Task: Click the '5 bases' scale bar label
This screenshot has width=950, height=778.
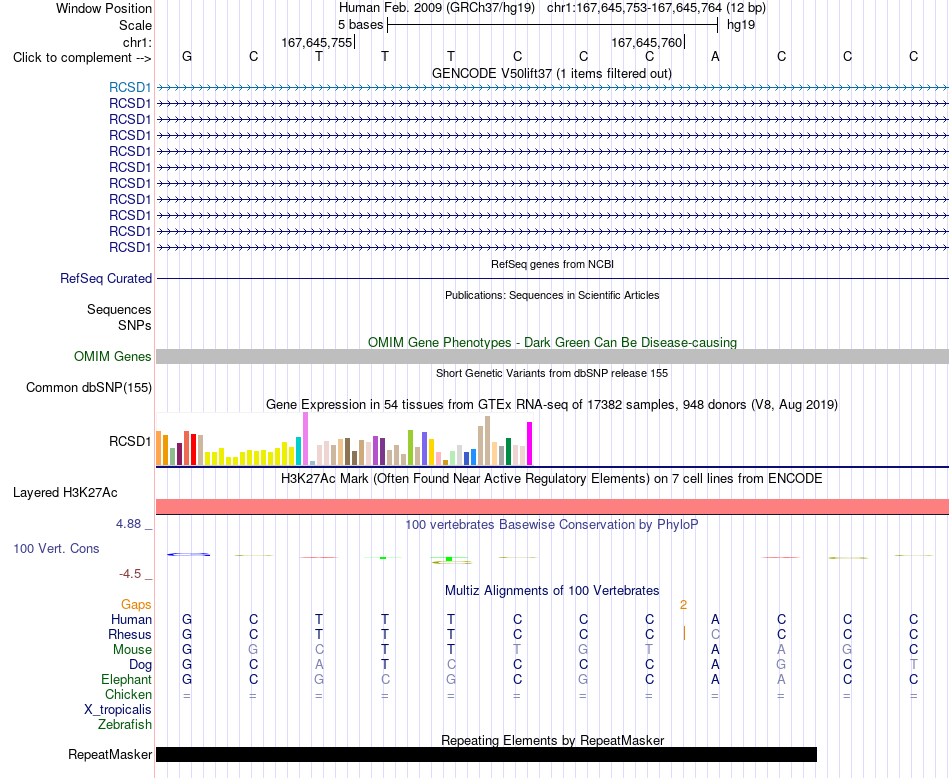Action: [x=360, y=25]
